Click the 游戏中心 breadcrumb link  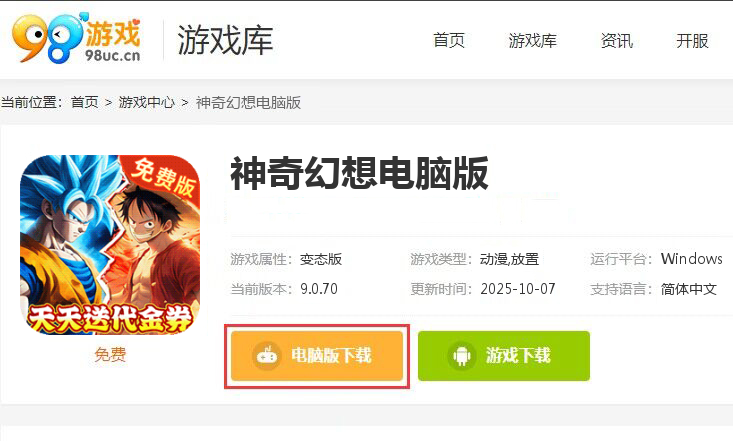[x=147, y=102]
